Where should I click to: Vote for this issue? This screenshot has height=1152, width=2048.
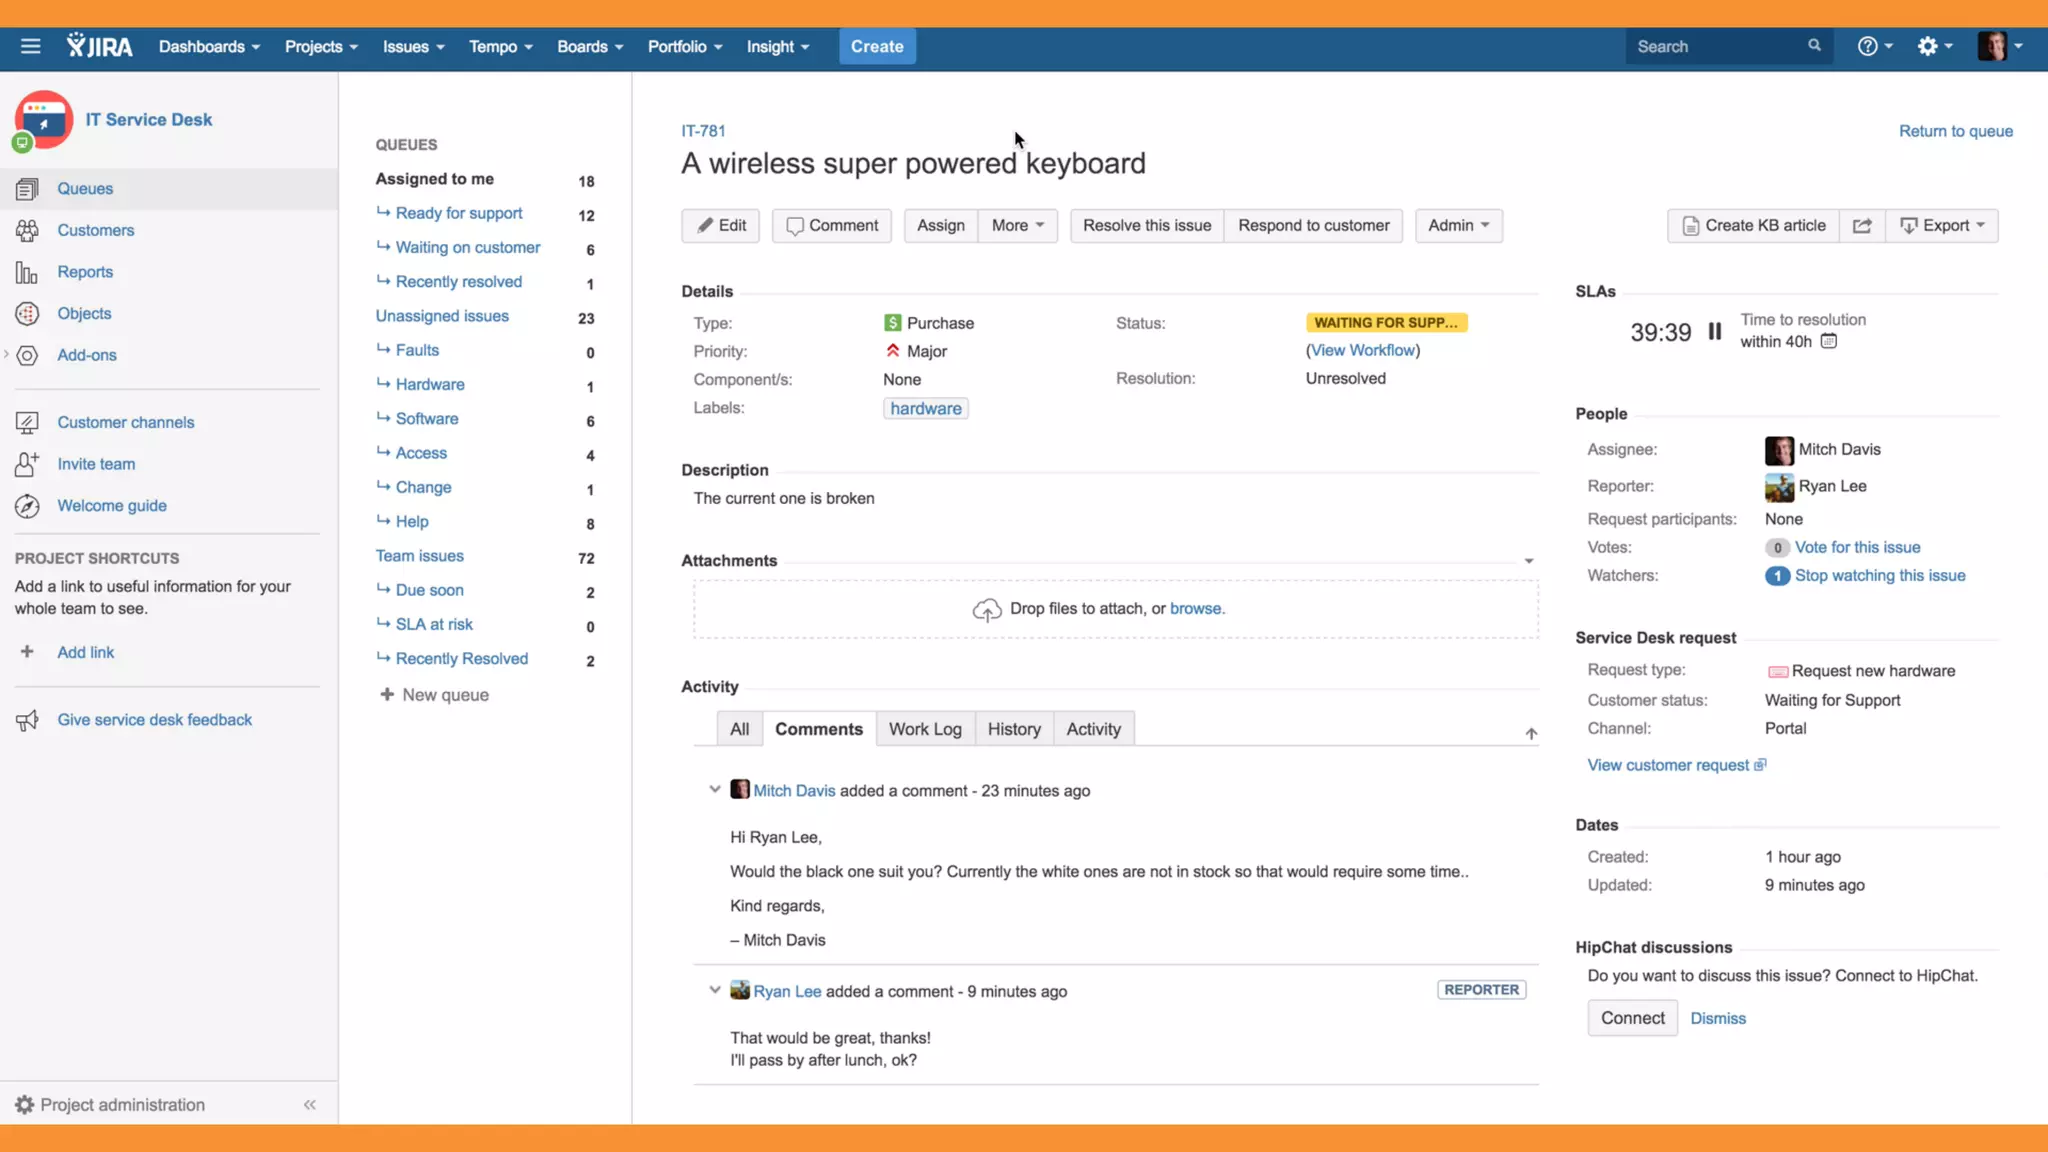[1857, 548]
